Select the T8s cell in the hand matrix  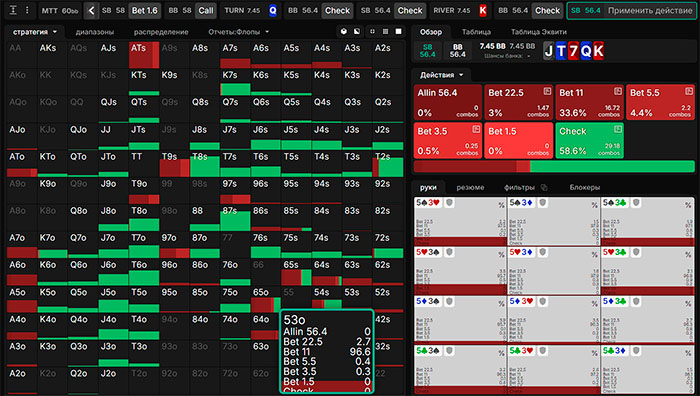[204, 164]
